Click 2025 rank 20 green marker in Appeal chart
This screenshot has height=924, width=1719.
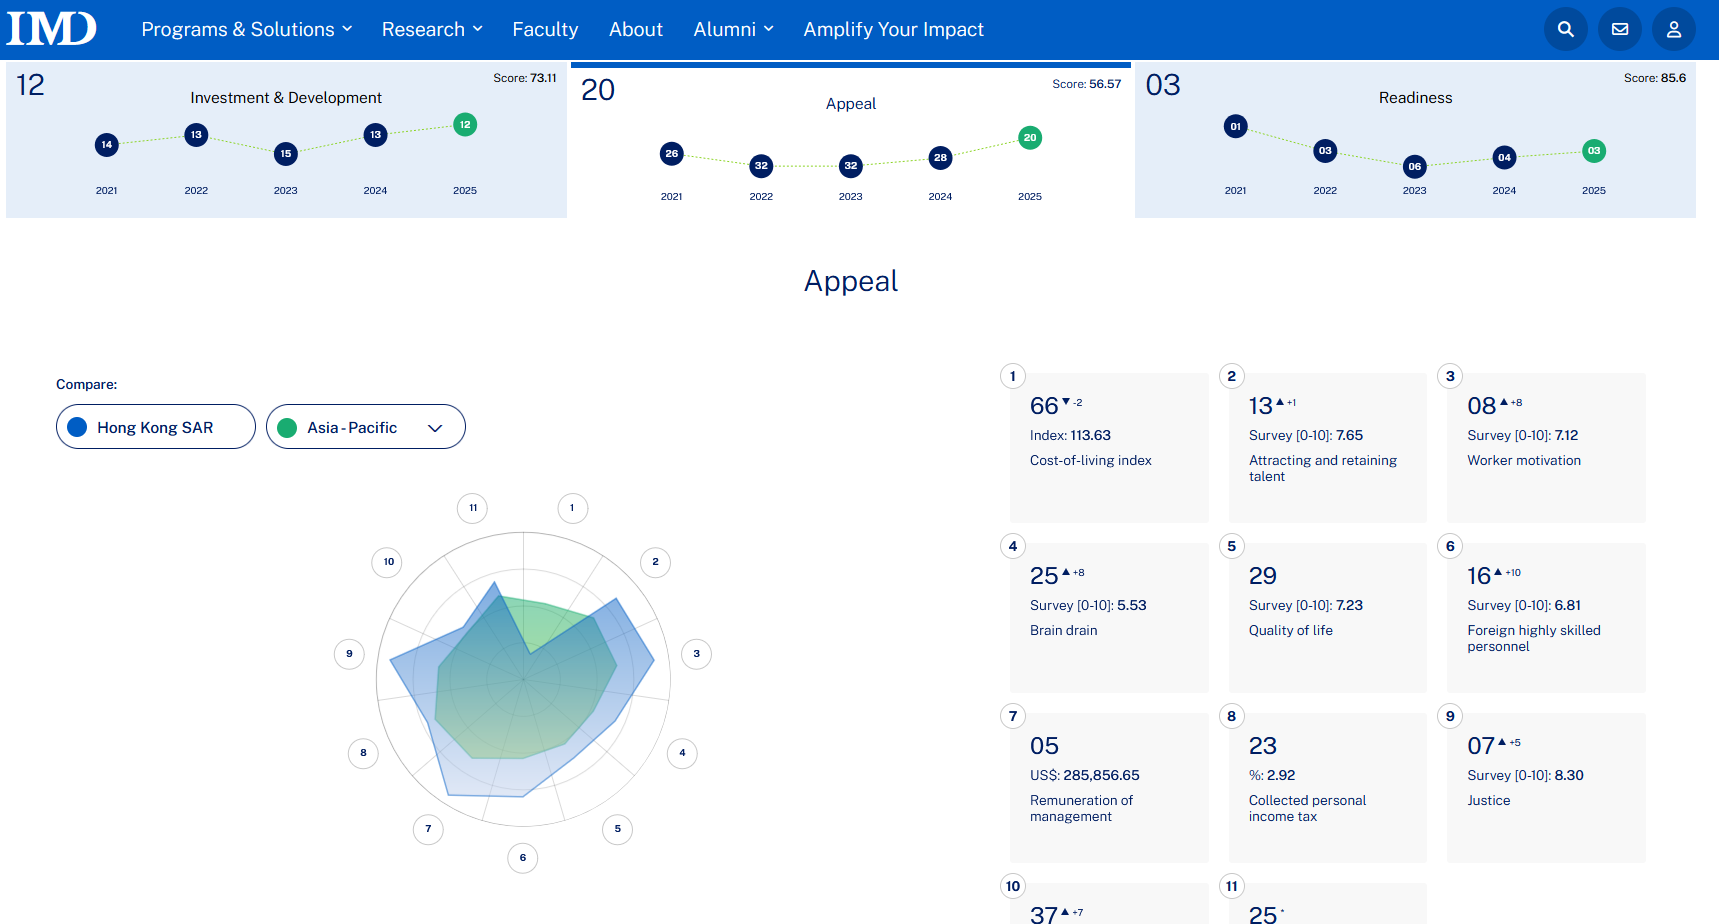(x=1030, y=138)
